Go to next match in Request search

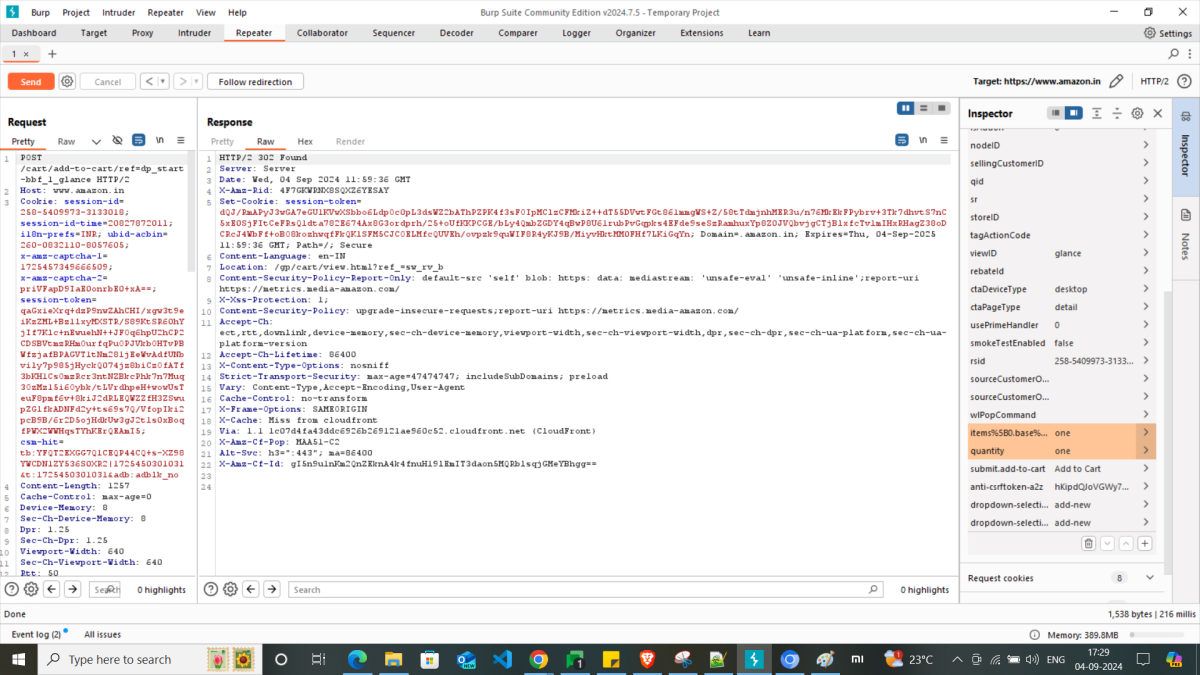(x=73, y=590)
